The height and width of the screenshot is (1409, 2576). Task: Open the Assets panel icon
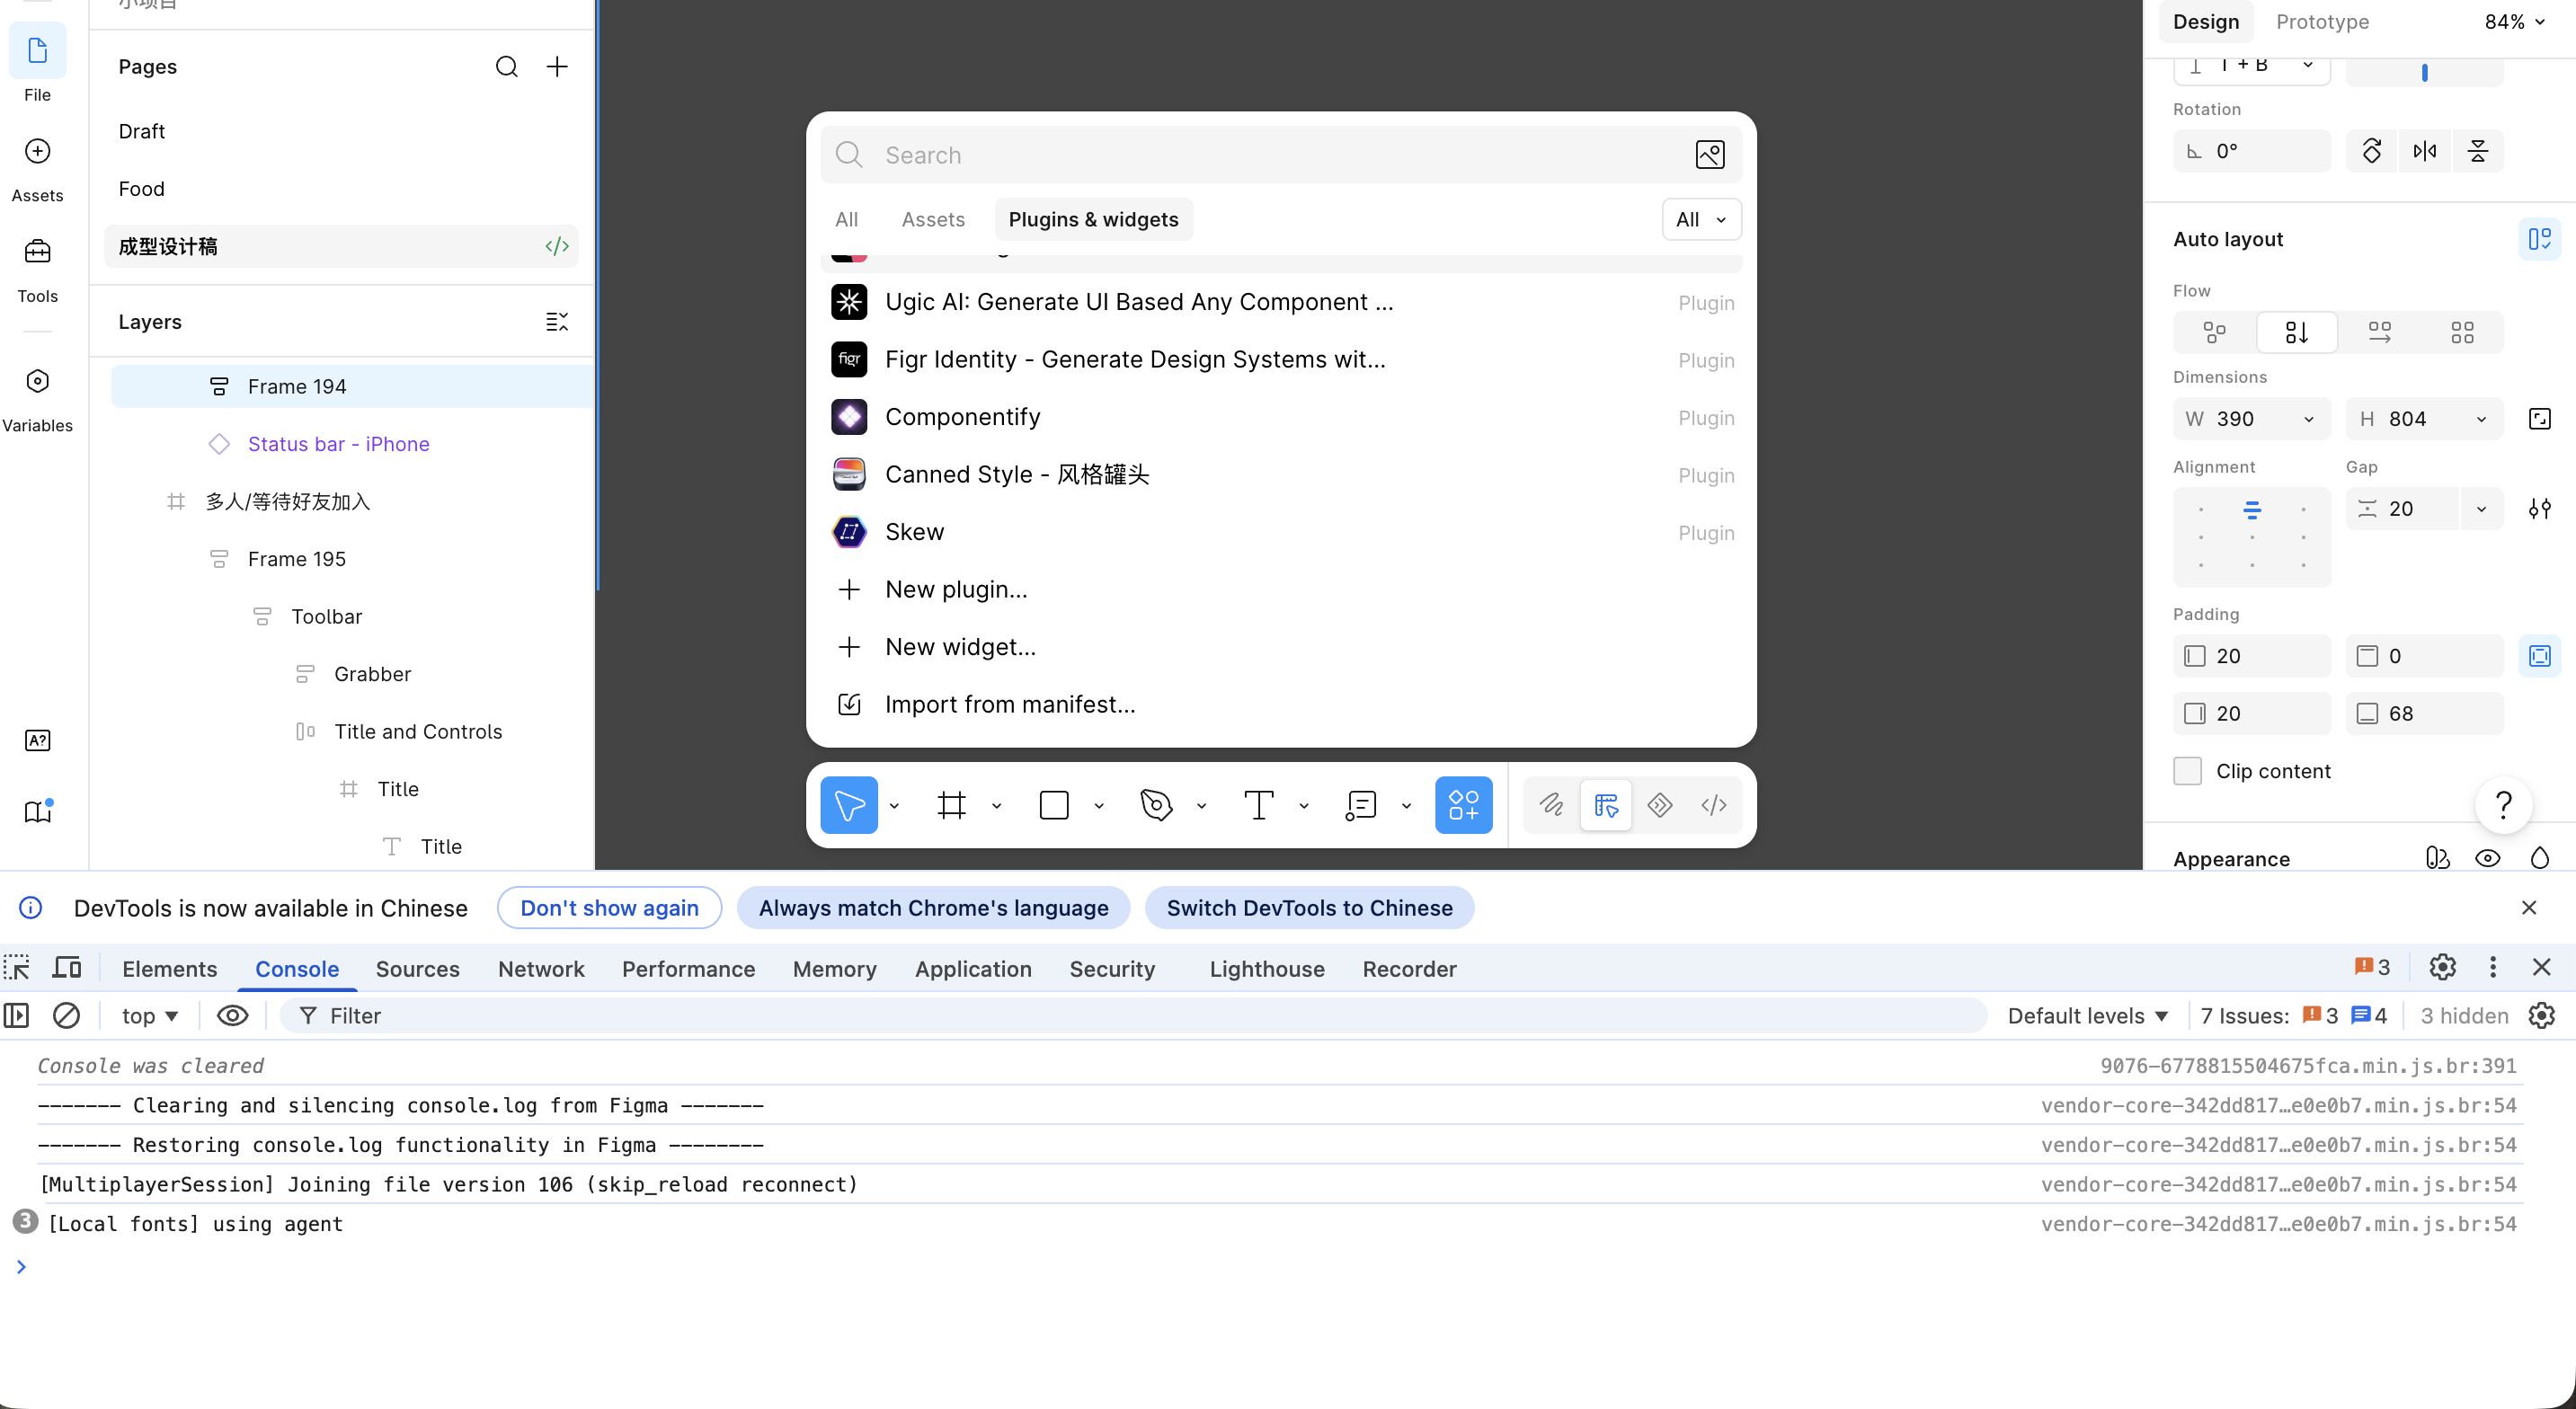coord(37,151)
